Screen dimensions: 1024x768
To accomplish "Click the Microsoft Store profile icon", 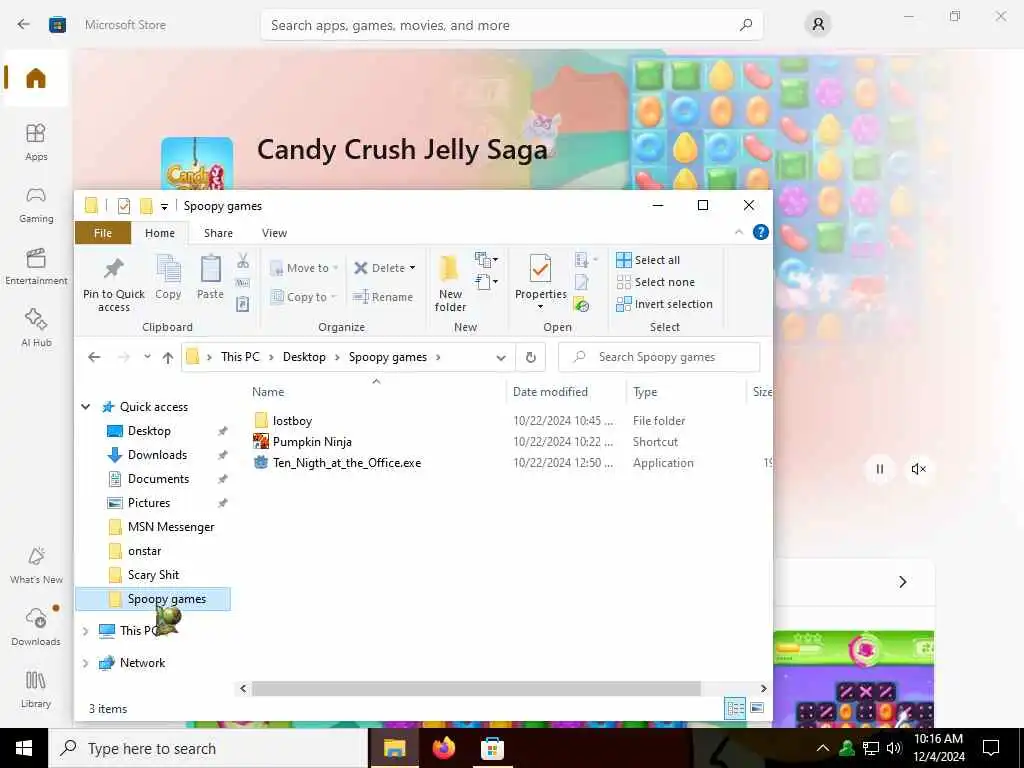I will (818, 25).
